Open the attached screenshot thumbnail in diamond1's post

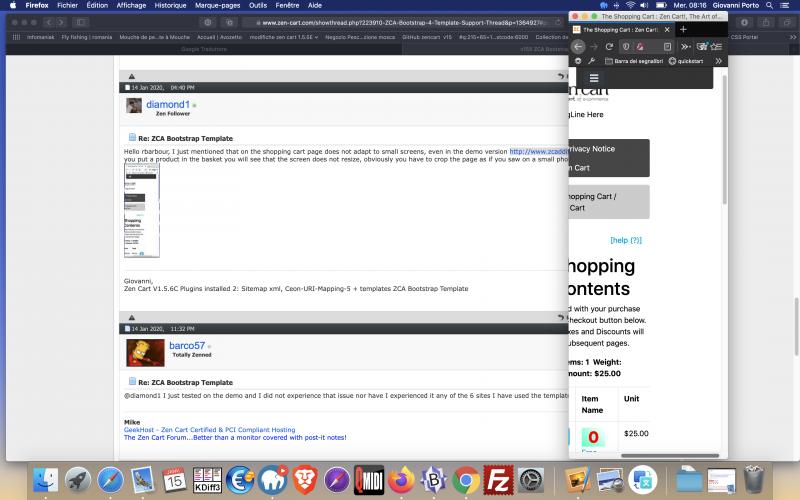pos(142,210)
